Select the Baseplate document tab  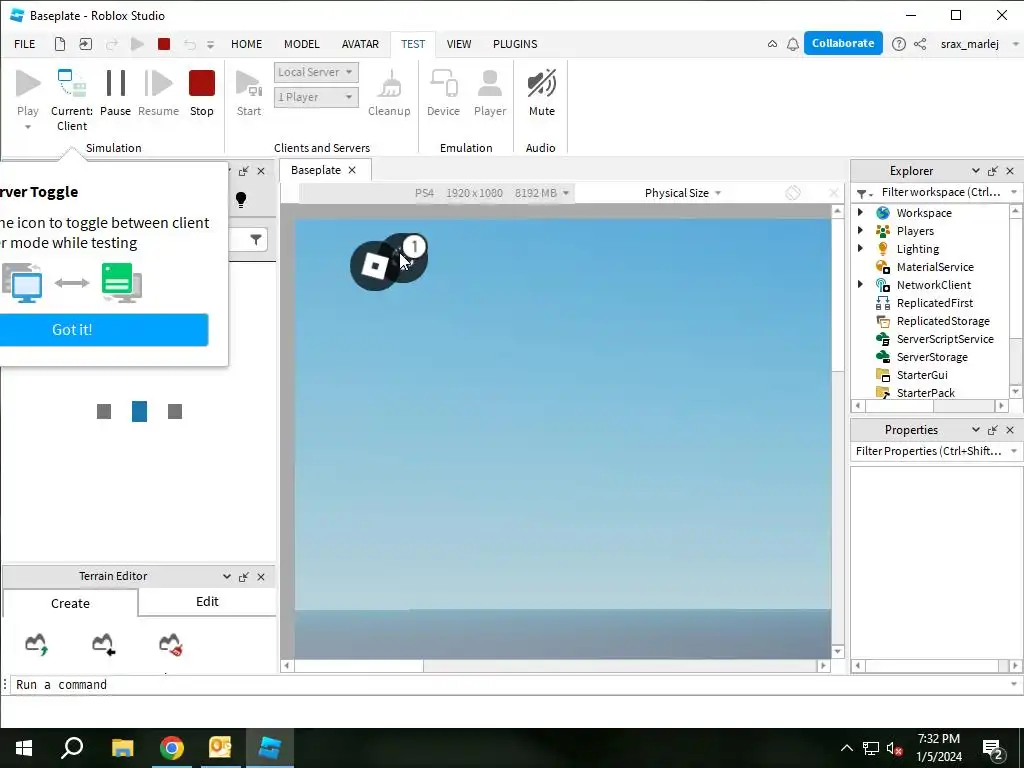[x=316, y=170]
